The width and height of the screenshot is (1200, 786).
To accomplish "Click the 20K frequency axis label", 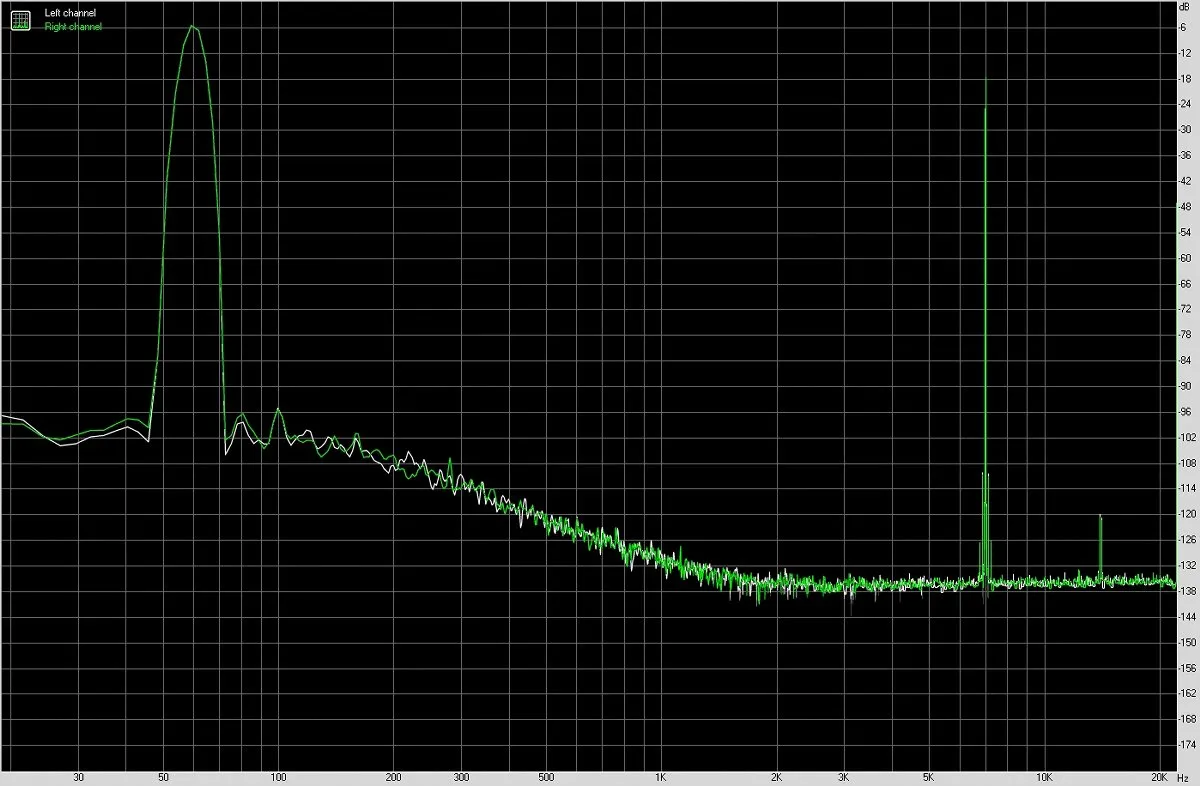I will [x=1159, y=777].
